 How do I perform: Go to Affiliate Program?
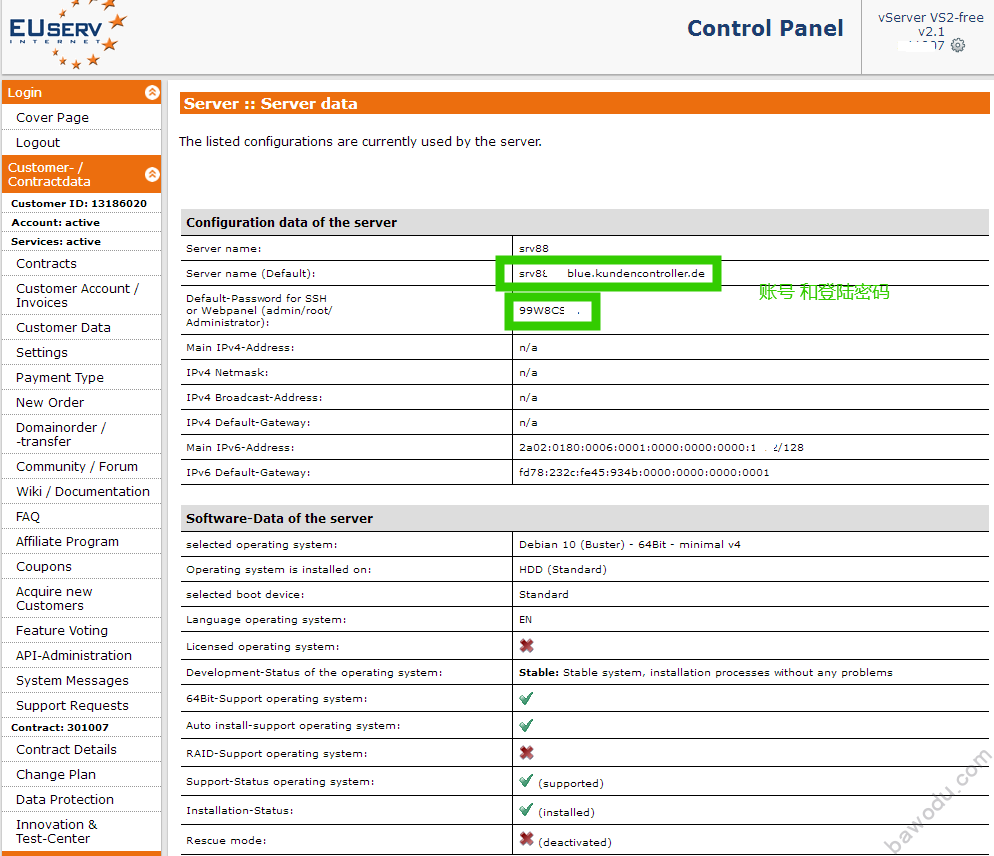tap(67, 541)
